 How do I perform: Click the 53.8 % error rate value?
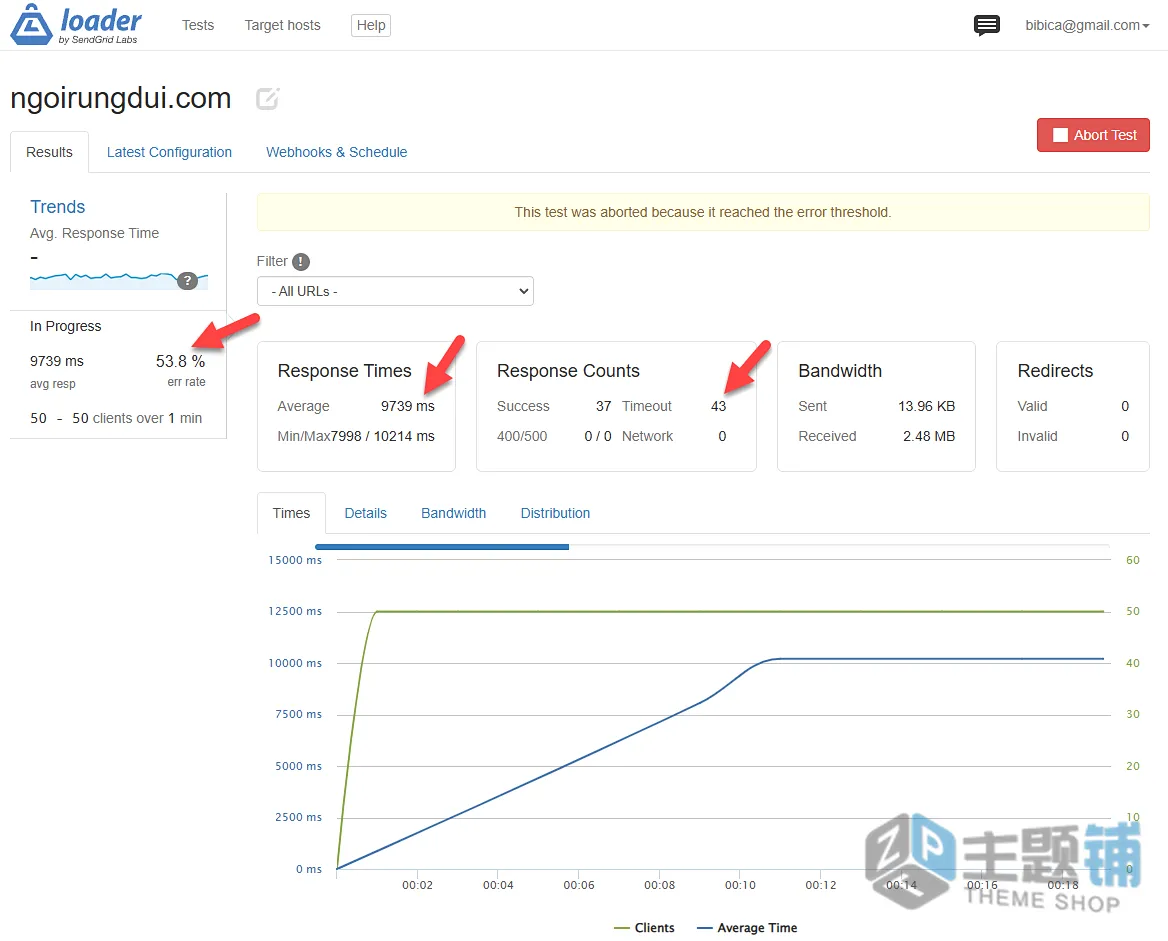coord(180,361)
